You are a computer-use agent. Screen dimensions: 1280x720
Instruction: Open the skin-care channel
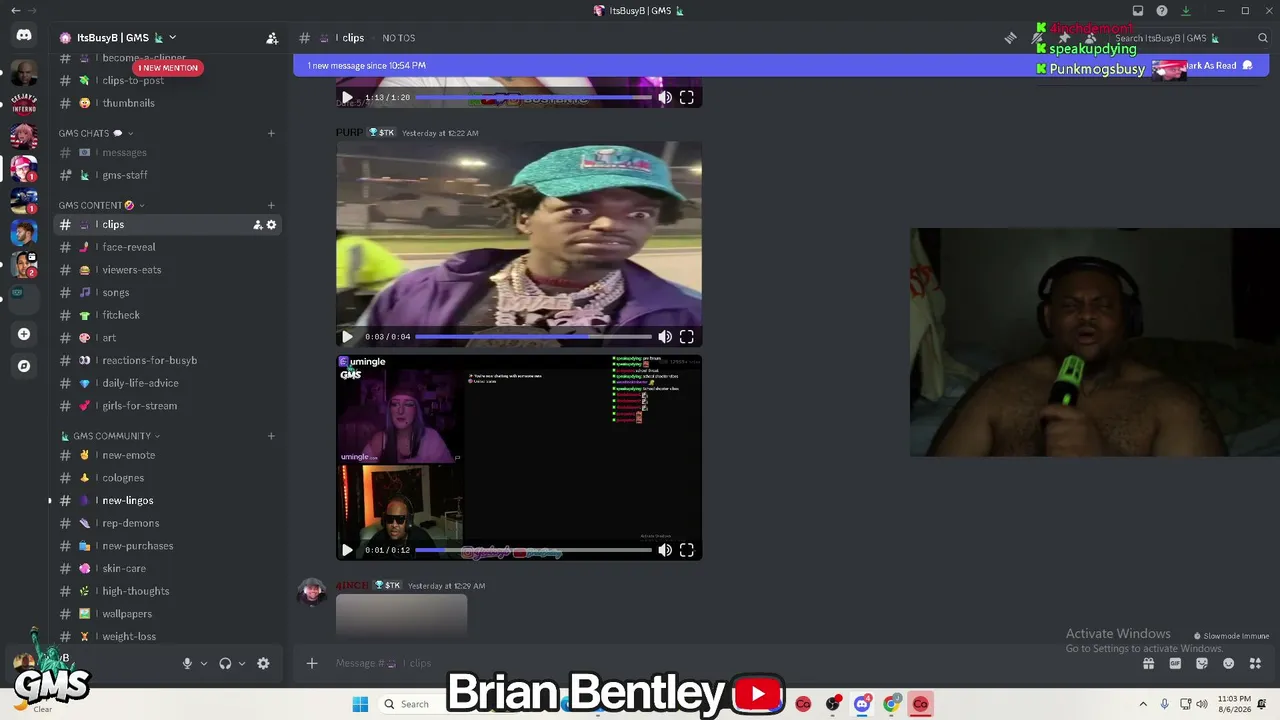click(166, 568)
